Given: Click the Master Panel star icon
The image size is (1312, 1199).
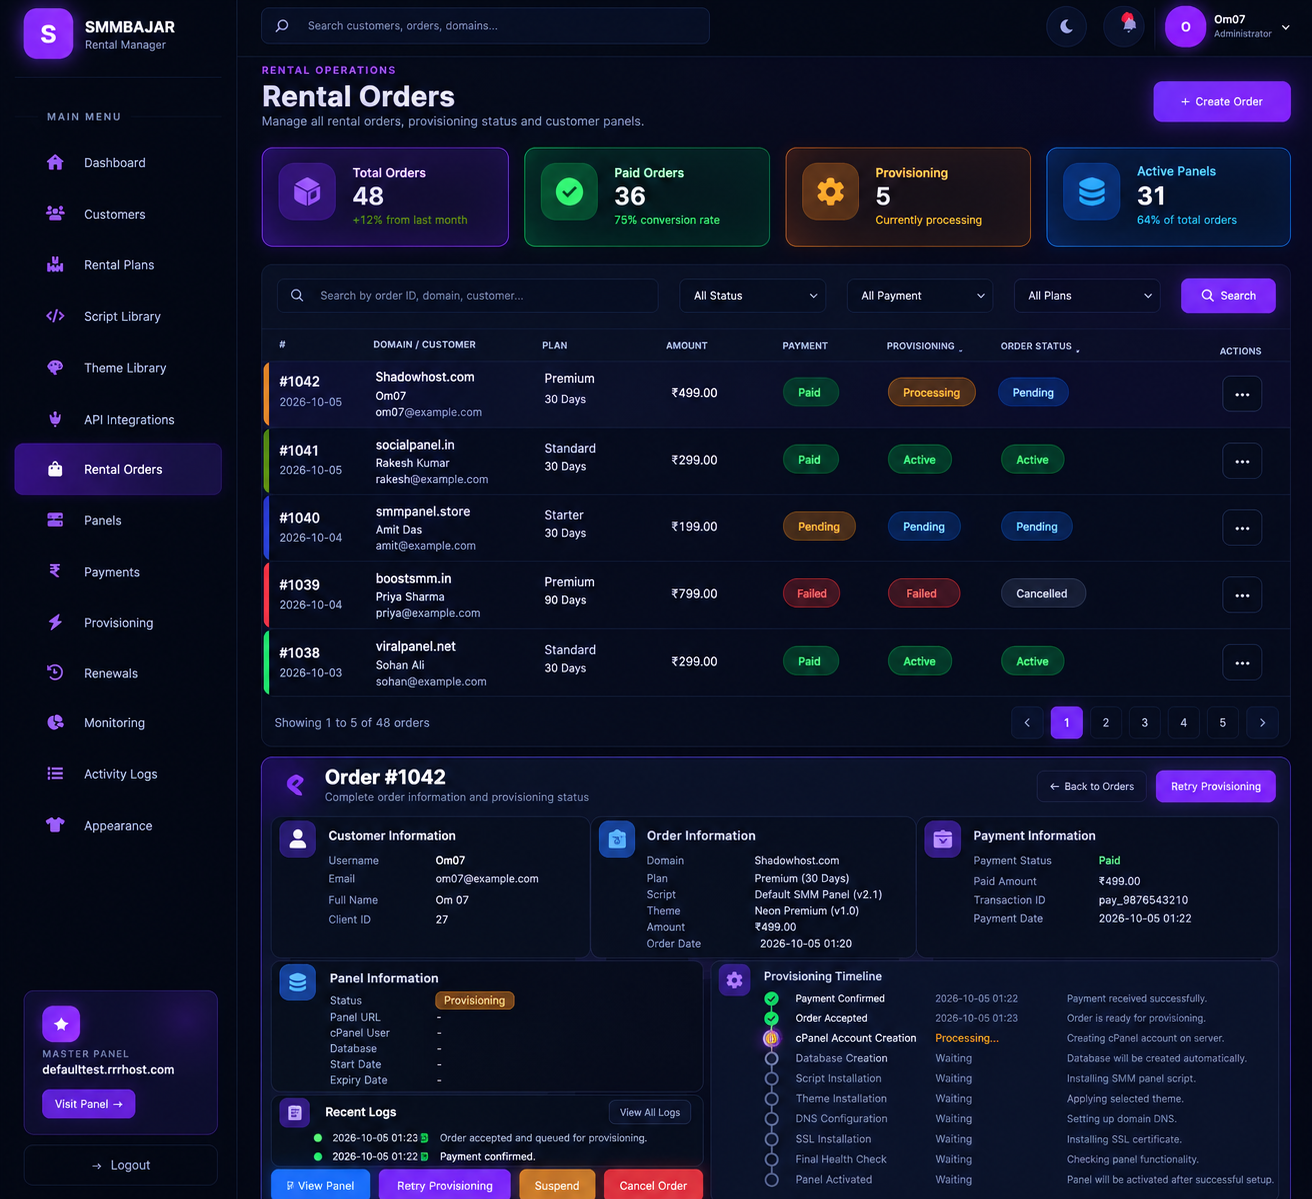Looking at the screenshot, I should point(61,1024).
